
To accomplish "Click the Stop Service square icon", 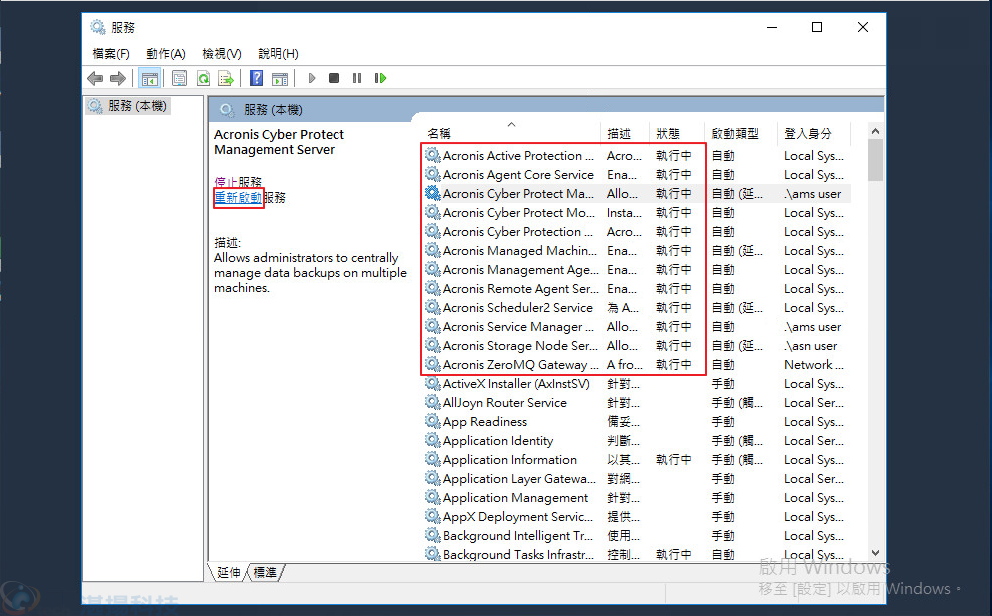I will [x=334, y=78].
